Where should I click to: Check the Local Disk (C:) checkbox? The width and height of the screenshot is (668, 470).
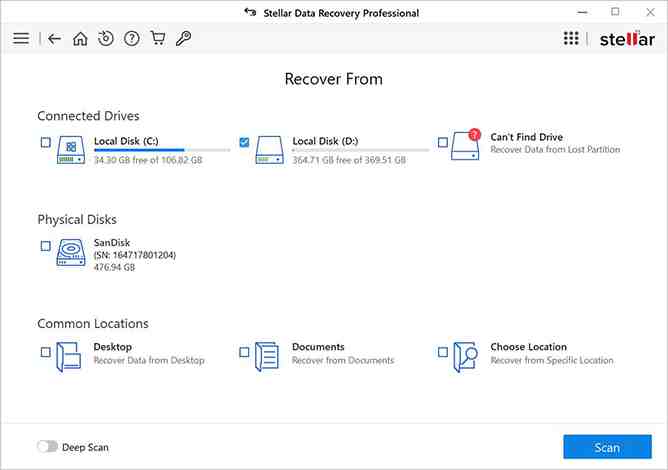click(x=45, y=143)
